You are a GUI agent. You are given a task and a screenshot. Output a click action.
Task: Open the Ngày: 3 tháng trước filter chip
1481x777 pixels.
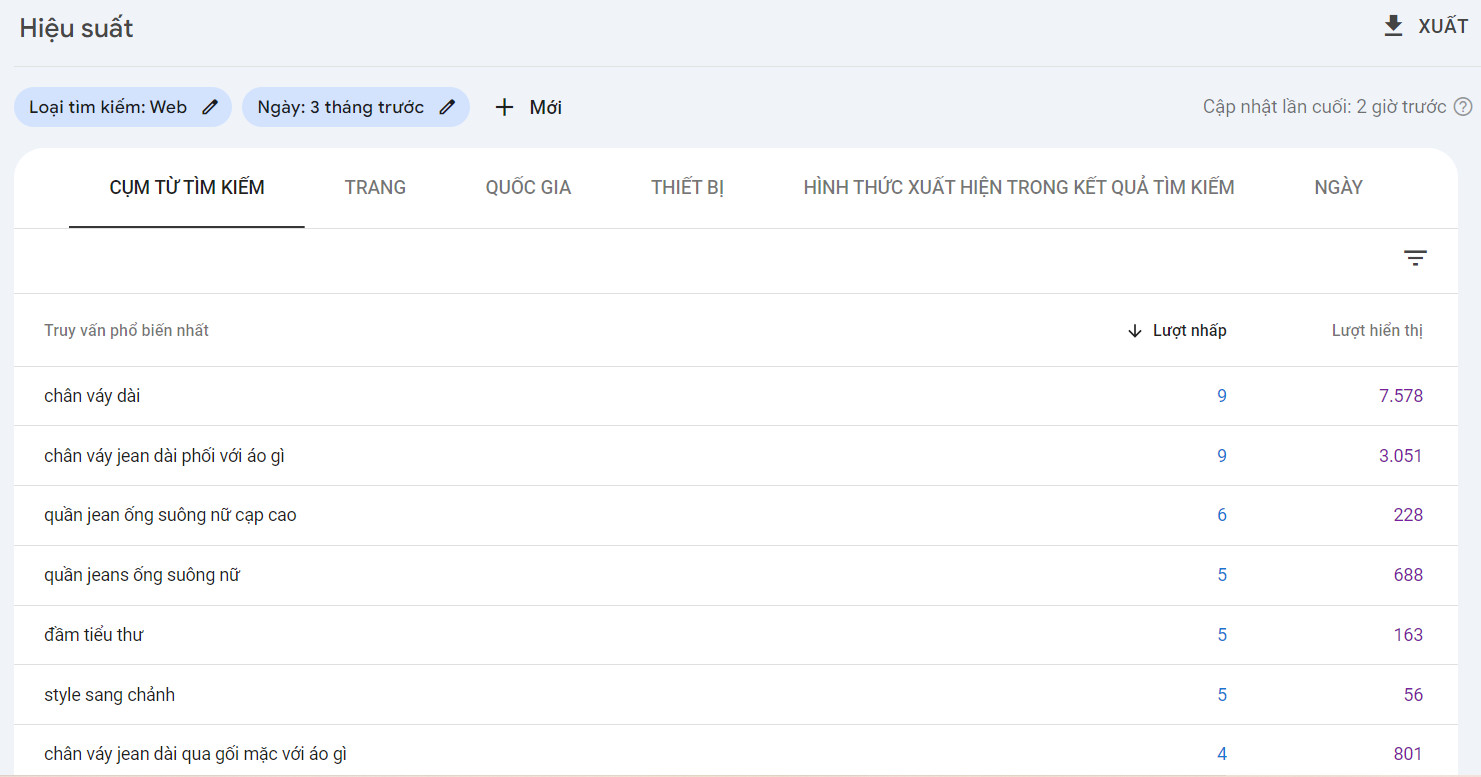[x=356, y=107]
